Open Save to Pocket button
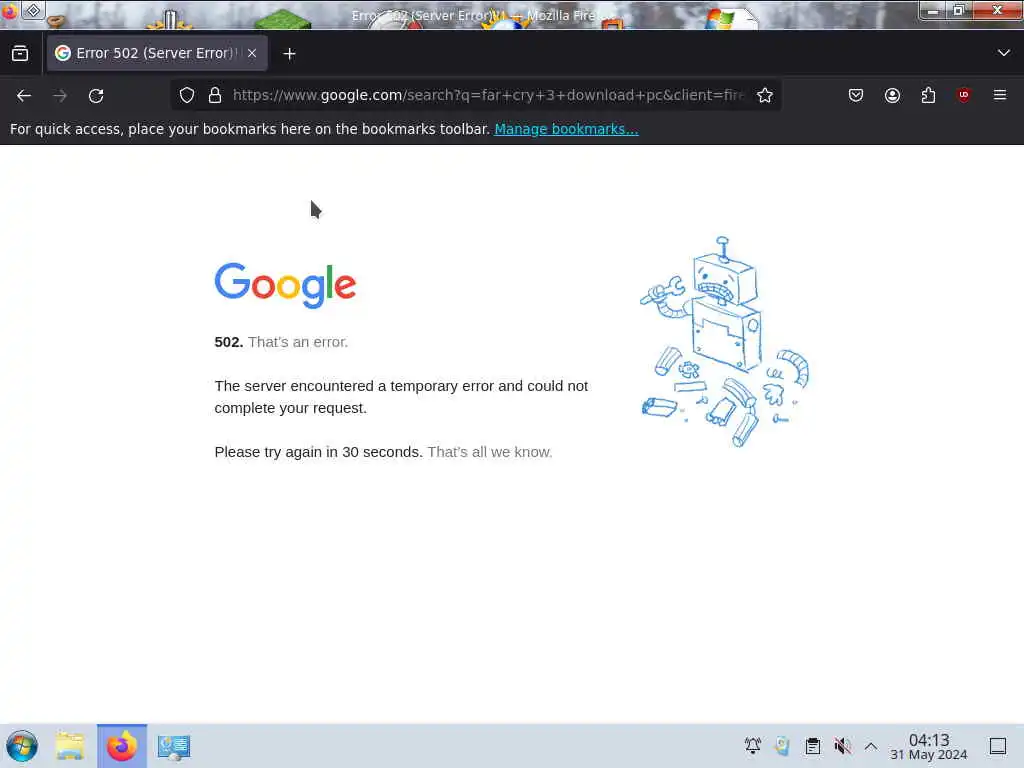This screenshot has height=768, width=1024. 856,95
